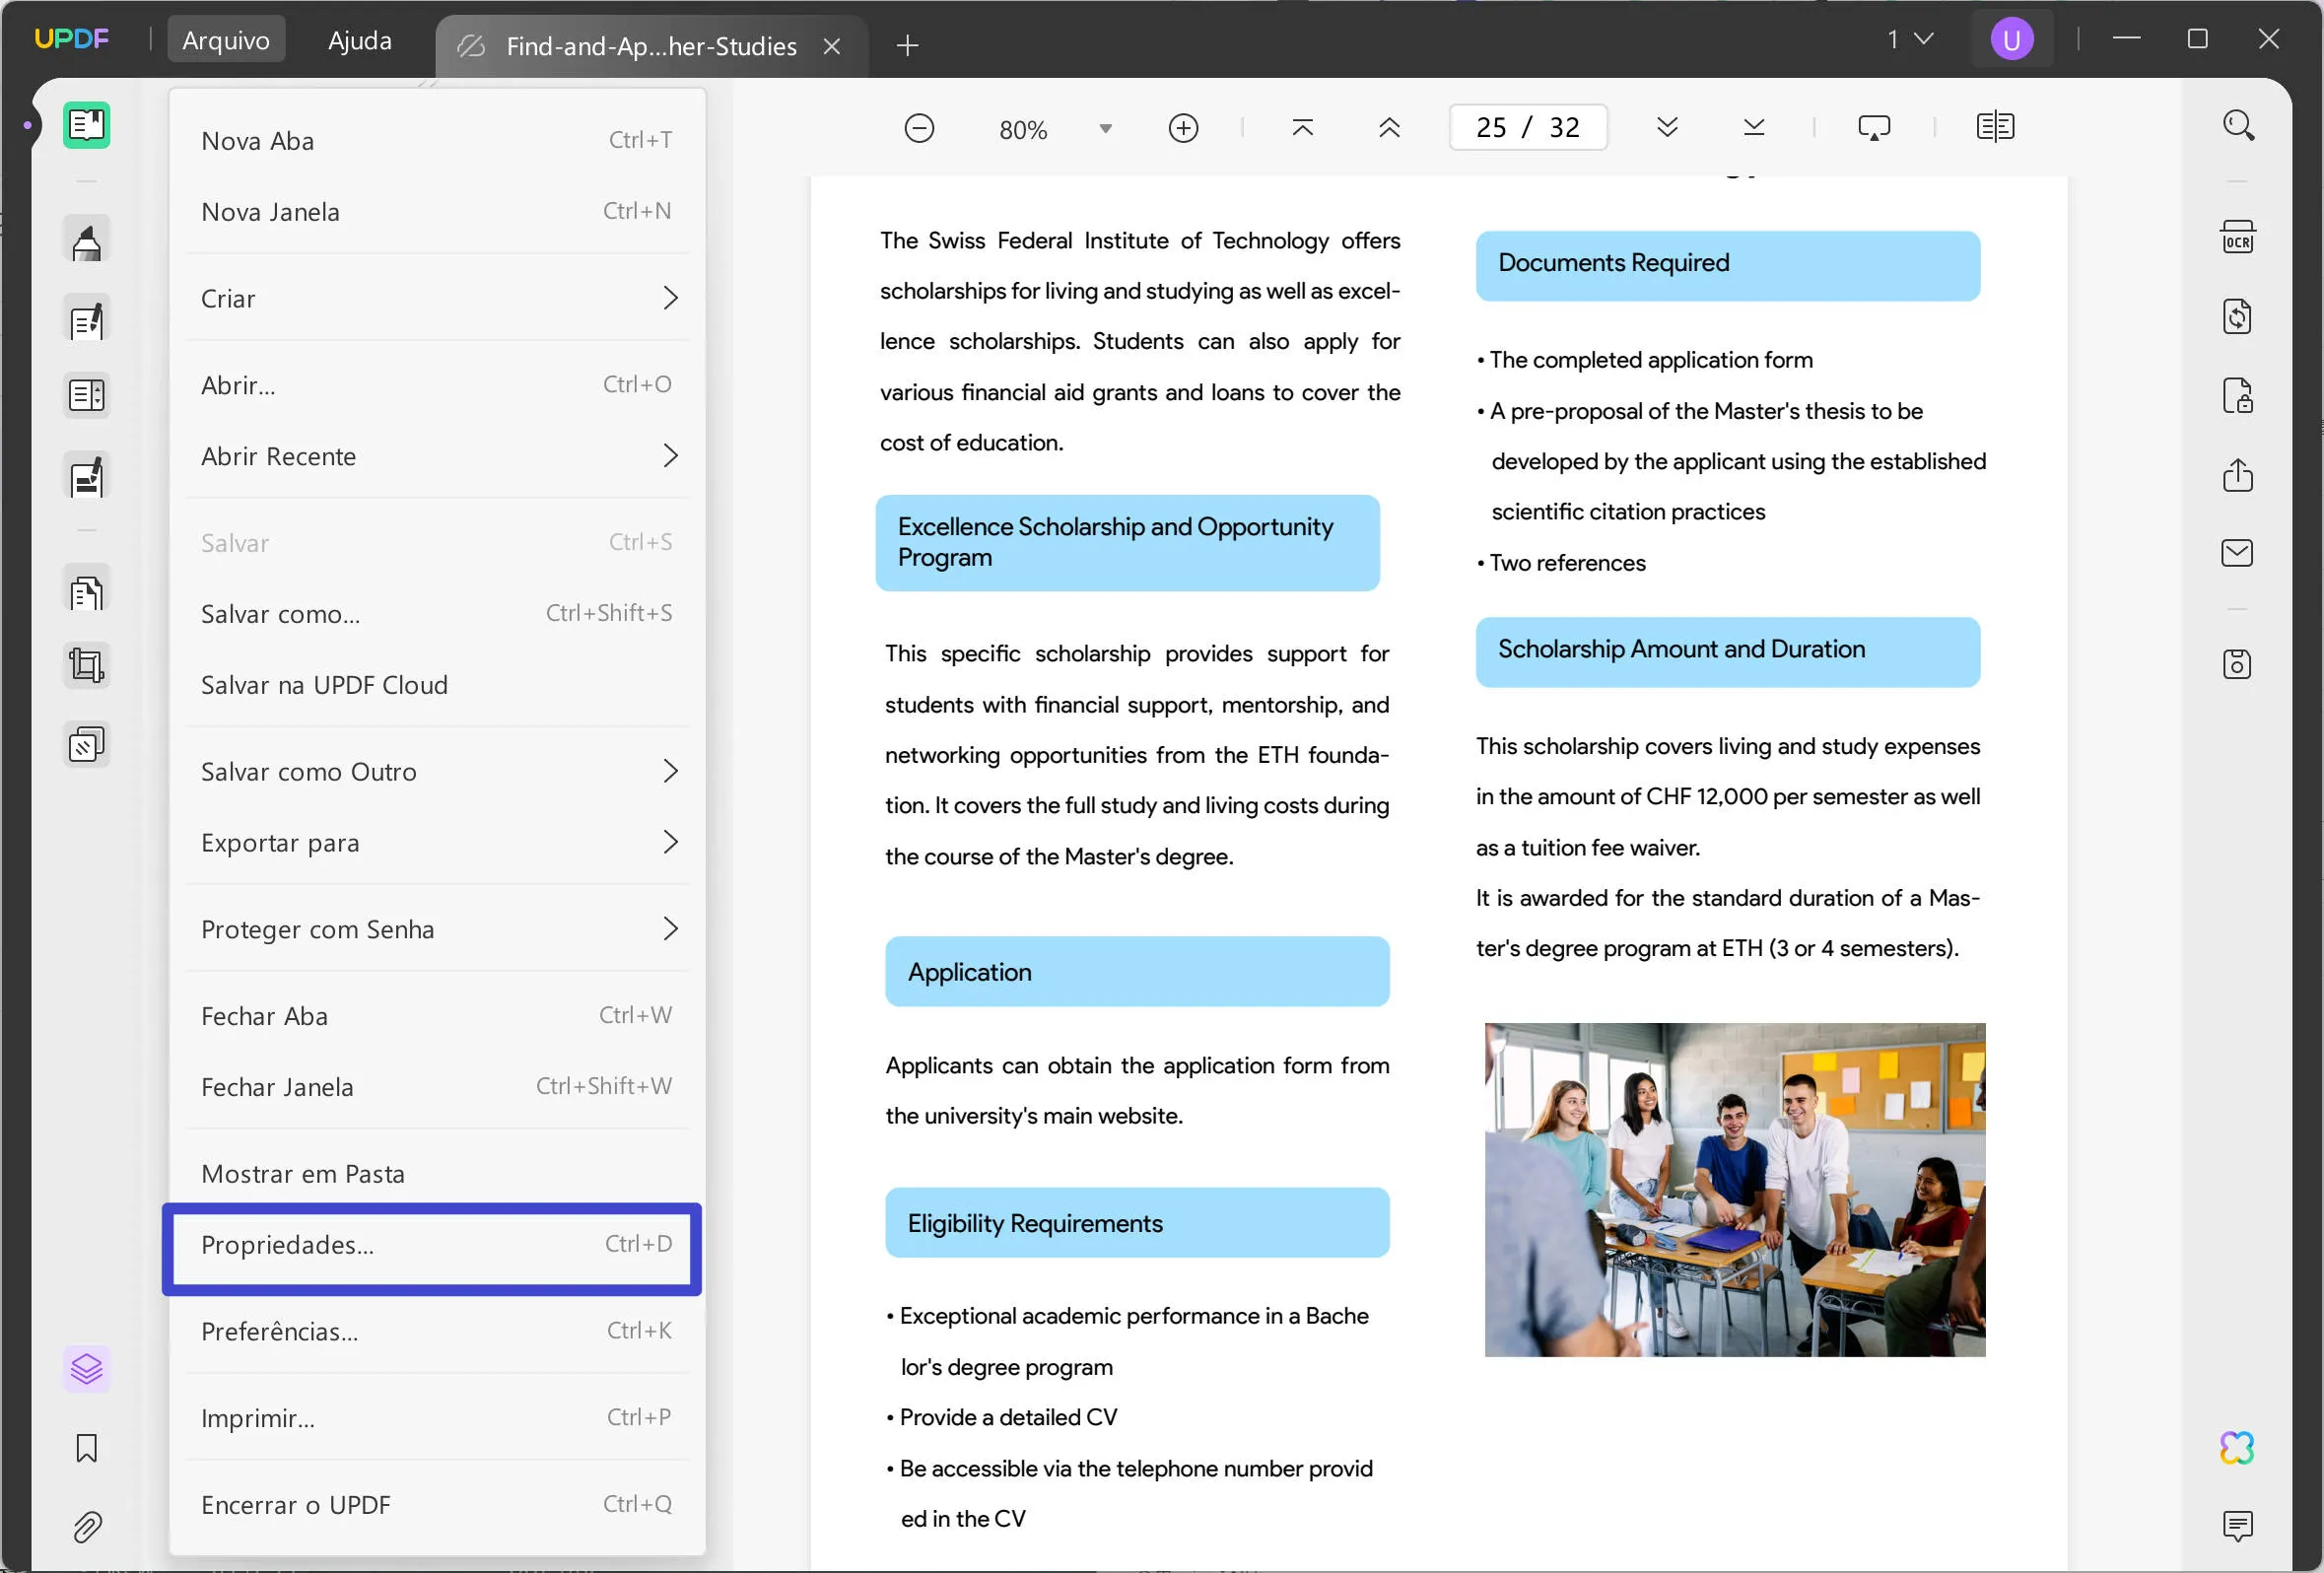Start OCR recognition from right panel
The image size is (2324, 1573).
coord(2238,236)
